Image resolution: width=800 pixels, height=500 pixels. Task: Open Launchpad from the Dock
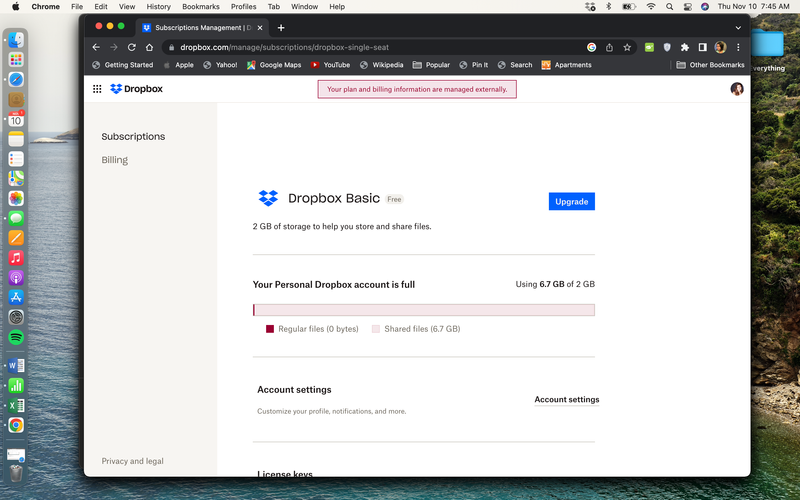16,59
